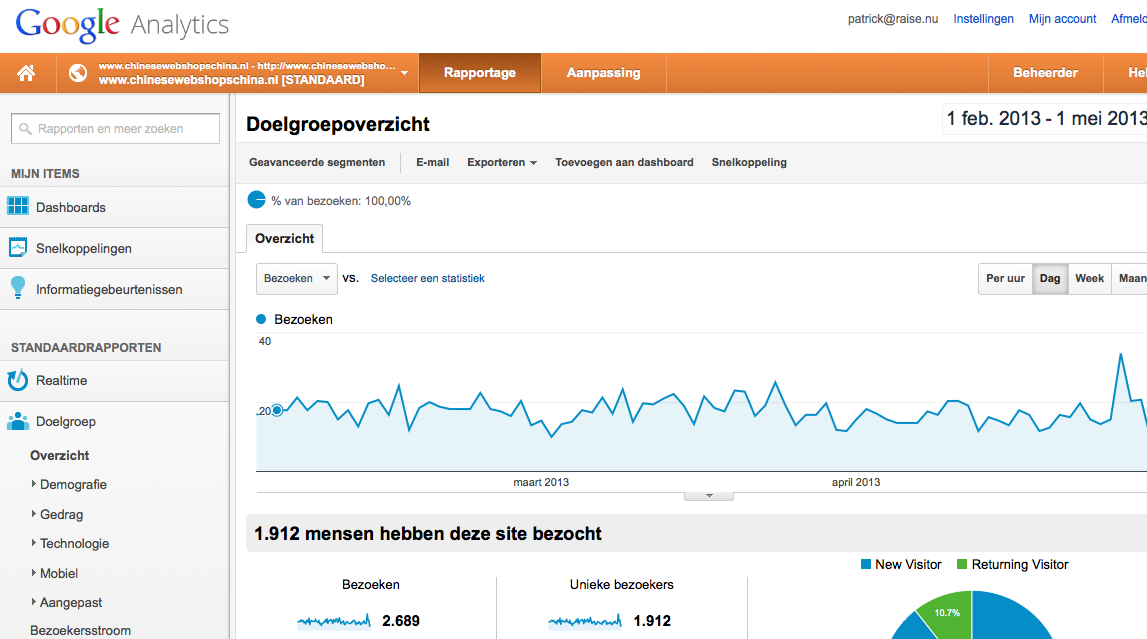1147x639 pixels.
Task: Click the patrick@raise.nu account email
Action: pos(892,19)
